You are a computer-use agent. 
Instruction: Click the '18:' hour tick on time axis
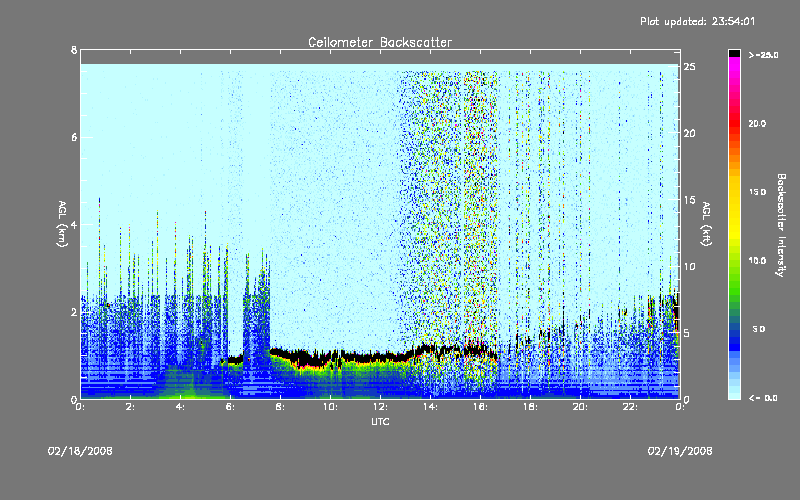[531, 407]
